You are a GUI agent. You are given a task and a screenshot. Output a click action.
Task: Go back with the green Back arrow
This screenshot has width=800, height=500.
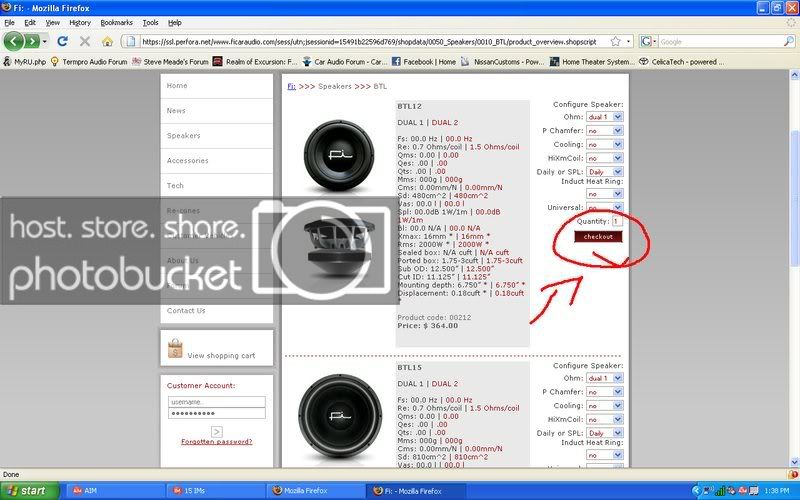pos(14,41)
